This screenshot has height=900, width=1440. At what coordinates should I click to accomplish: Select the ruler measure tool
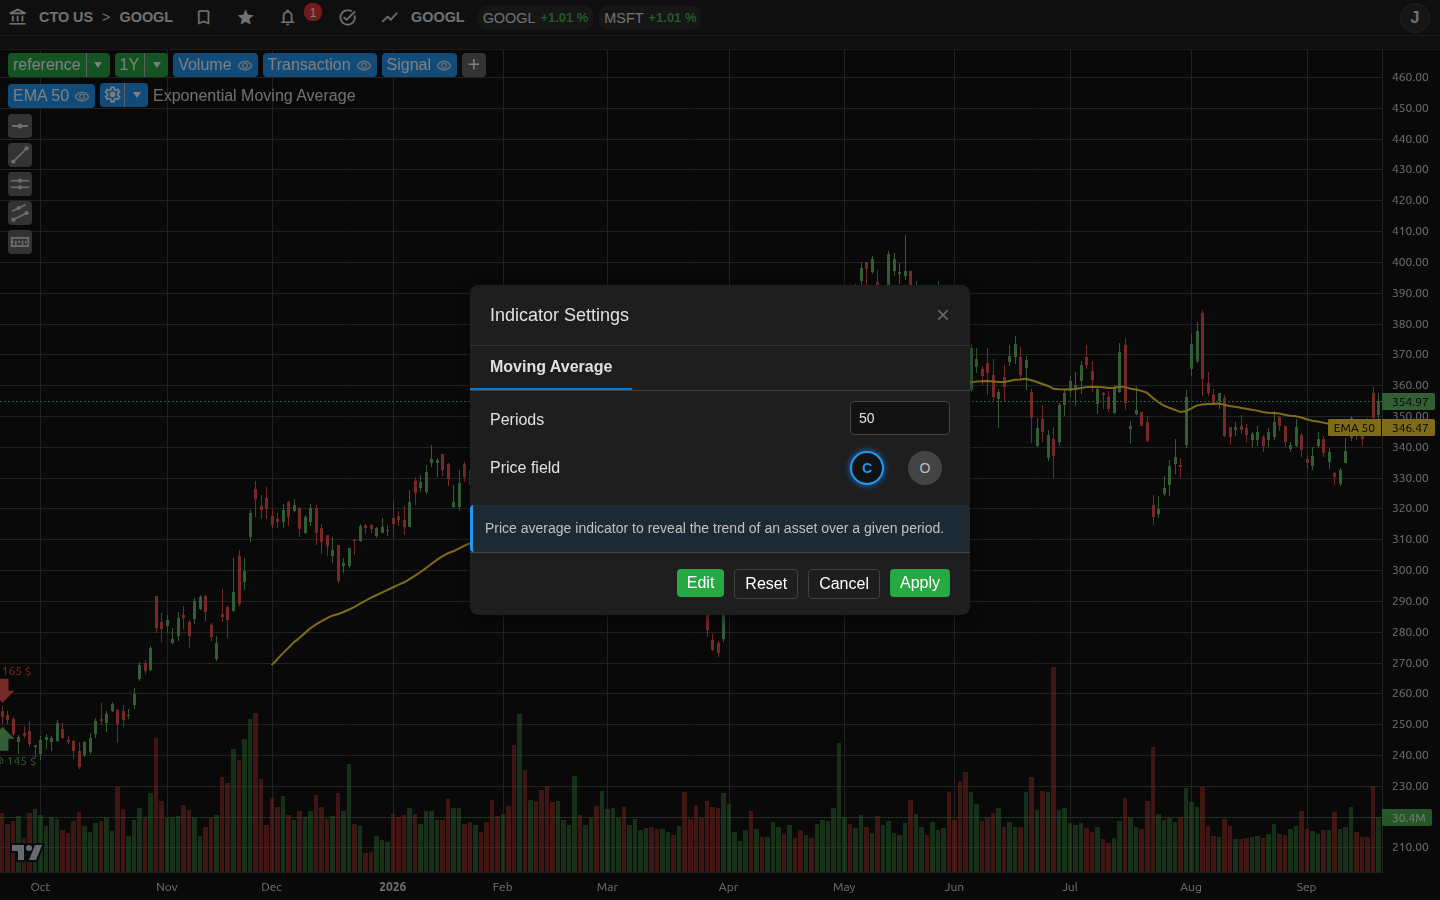[20, 242]
